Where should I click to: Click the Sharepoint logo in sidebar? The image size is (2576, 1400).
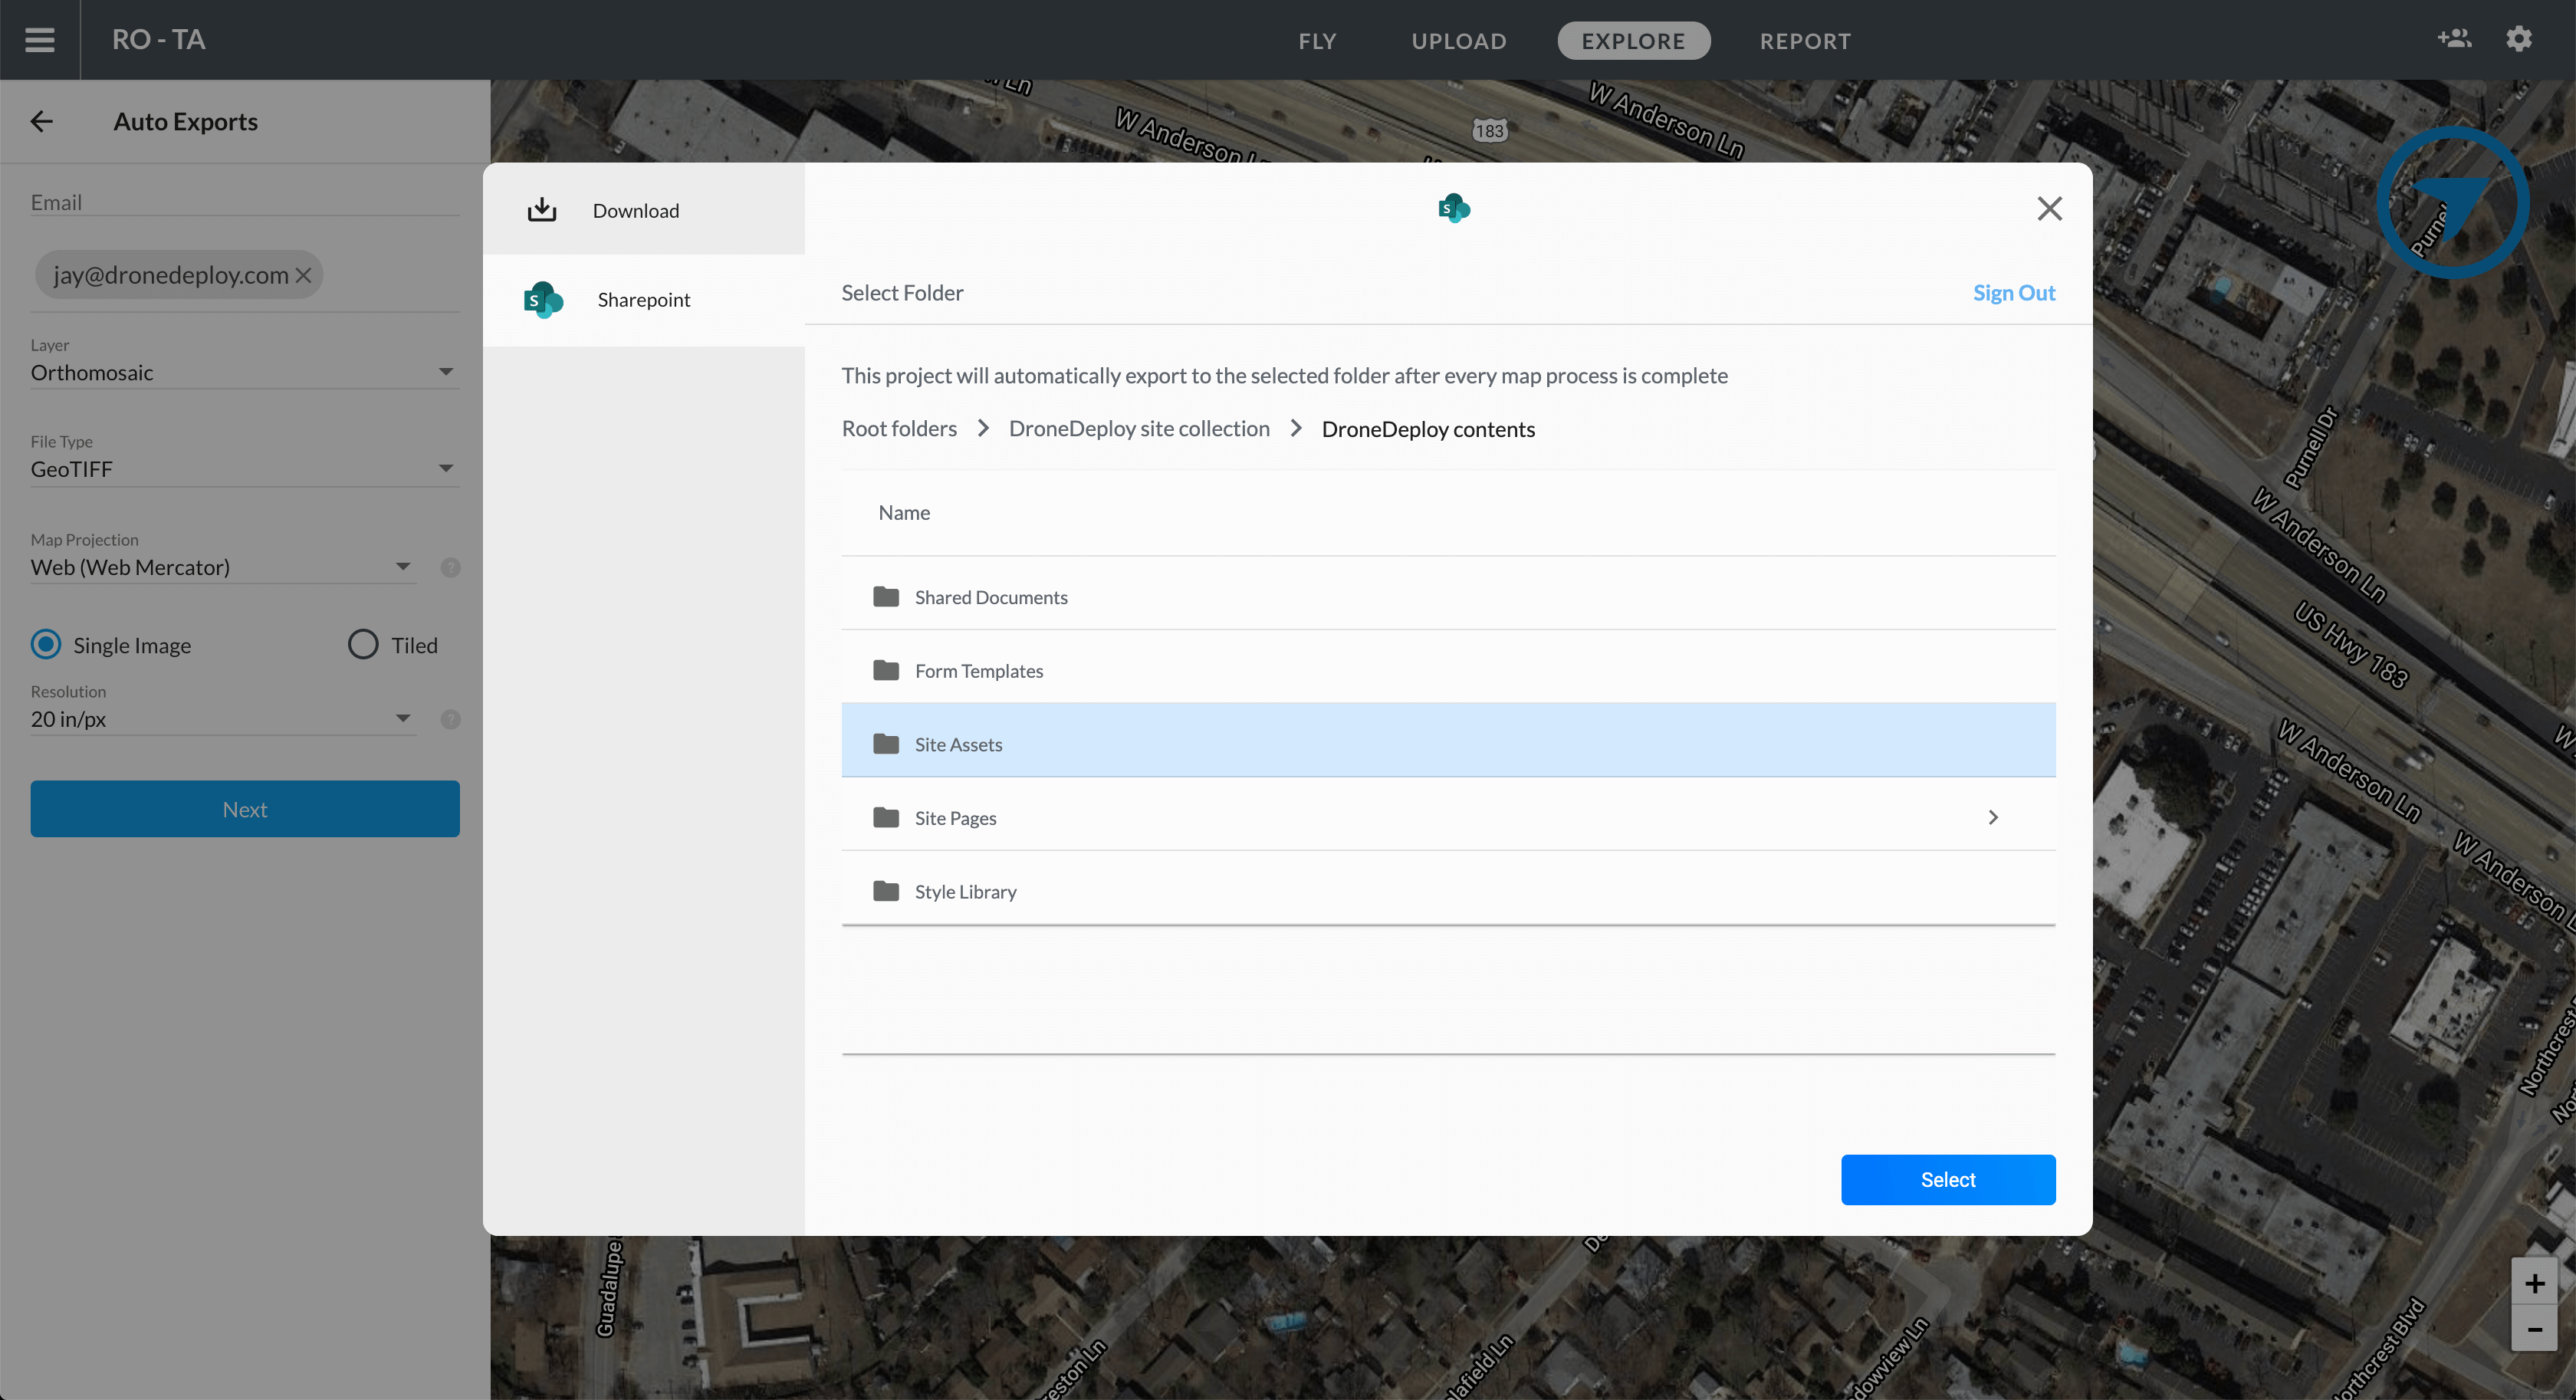point(543,299)
